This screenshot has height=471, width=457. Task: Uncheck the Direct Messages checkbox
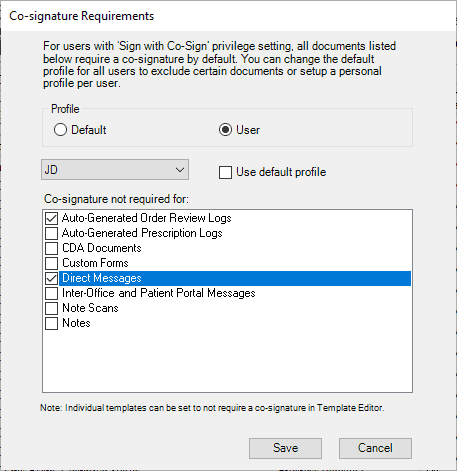pyautogui.click(x=51, y=278)
